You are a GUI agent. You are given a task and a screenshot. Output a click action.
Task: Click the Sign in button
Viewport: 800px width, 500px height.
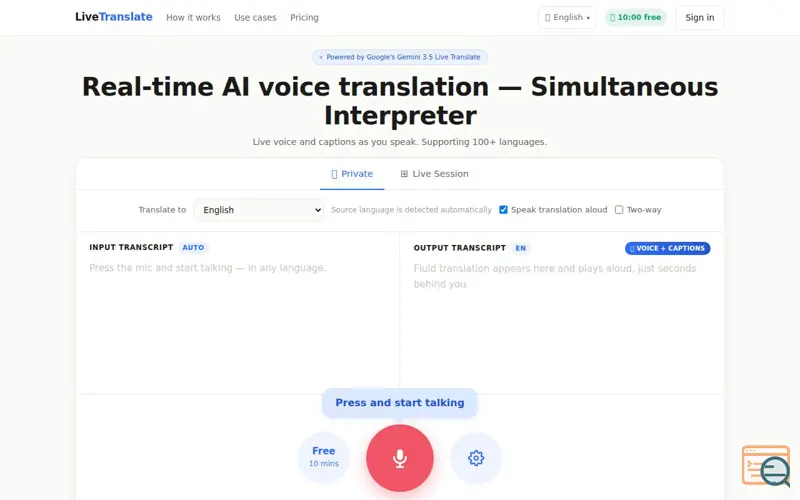coord(699,17)
